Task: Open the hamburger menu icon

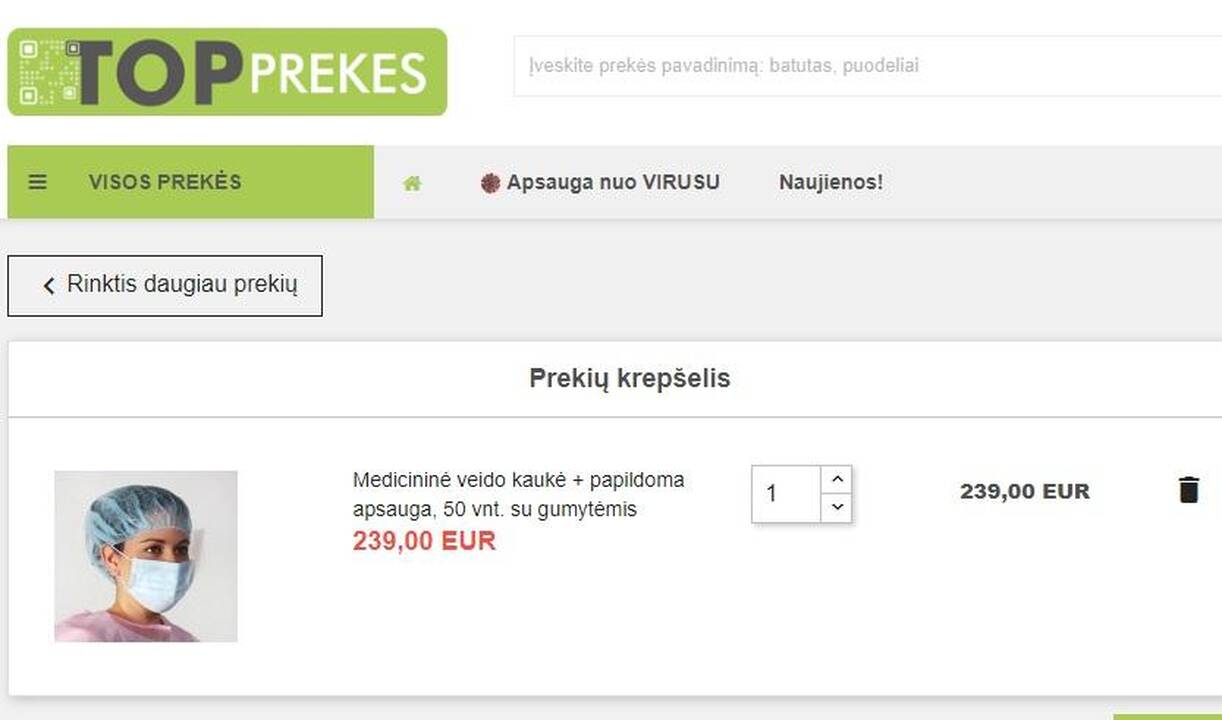Action: (x=37, y=182)
